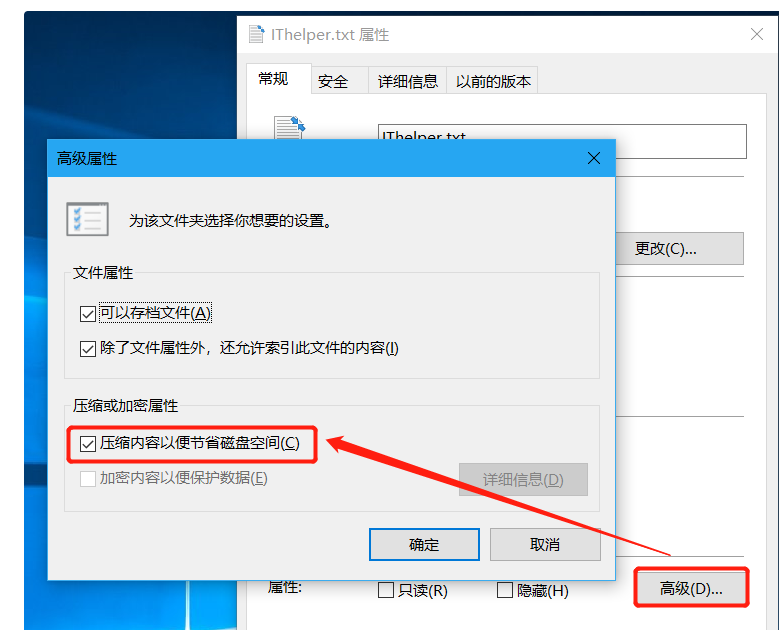
Task: Enable the Read-only (R) attribute
Action: (x=386, y=590)
